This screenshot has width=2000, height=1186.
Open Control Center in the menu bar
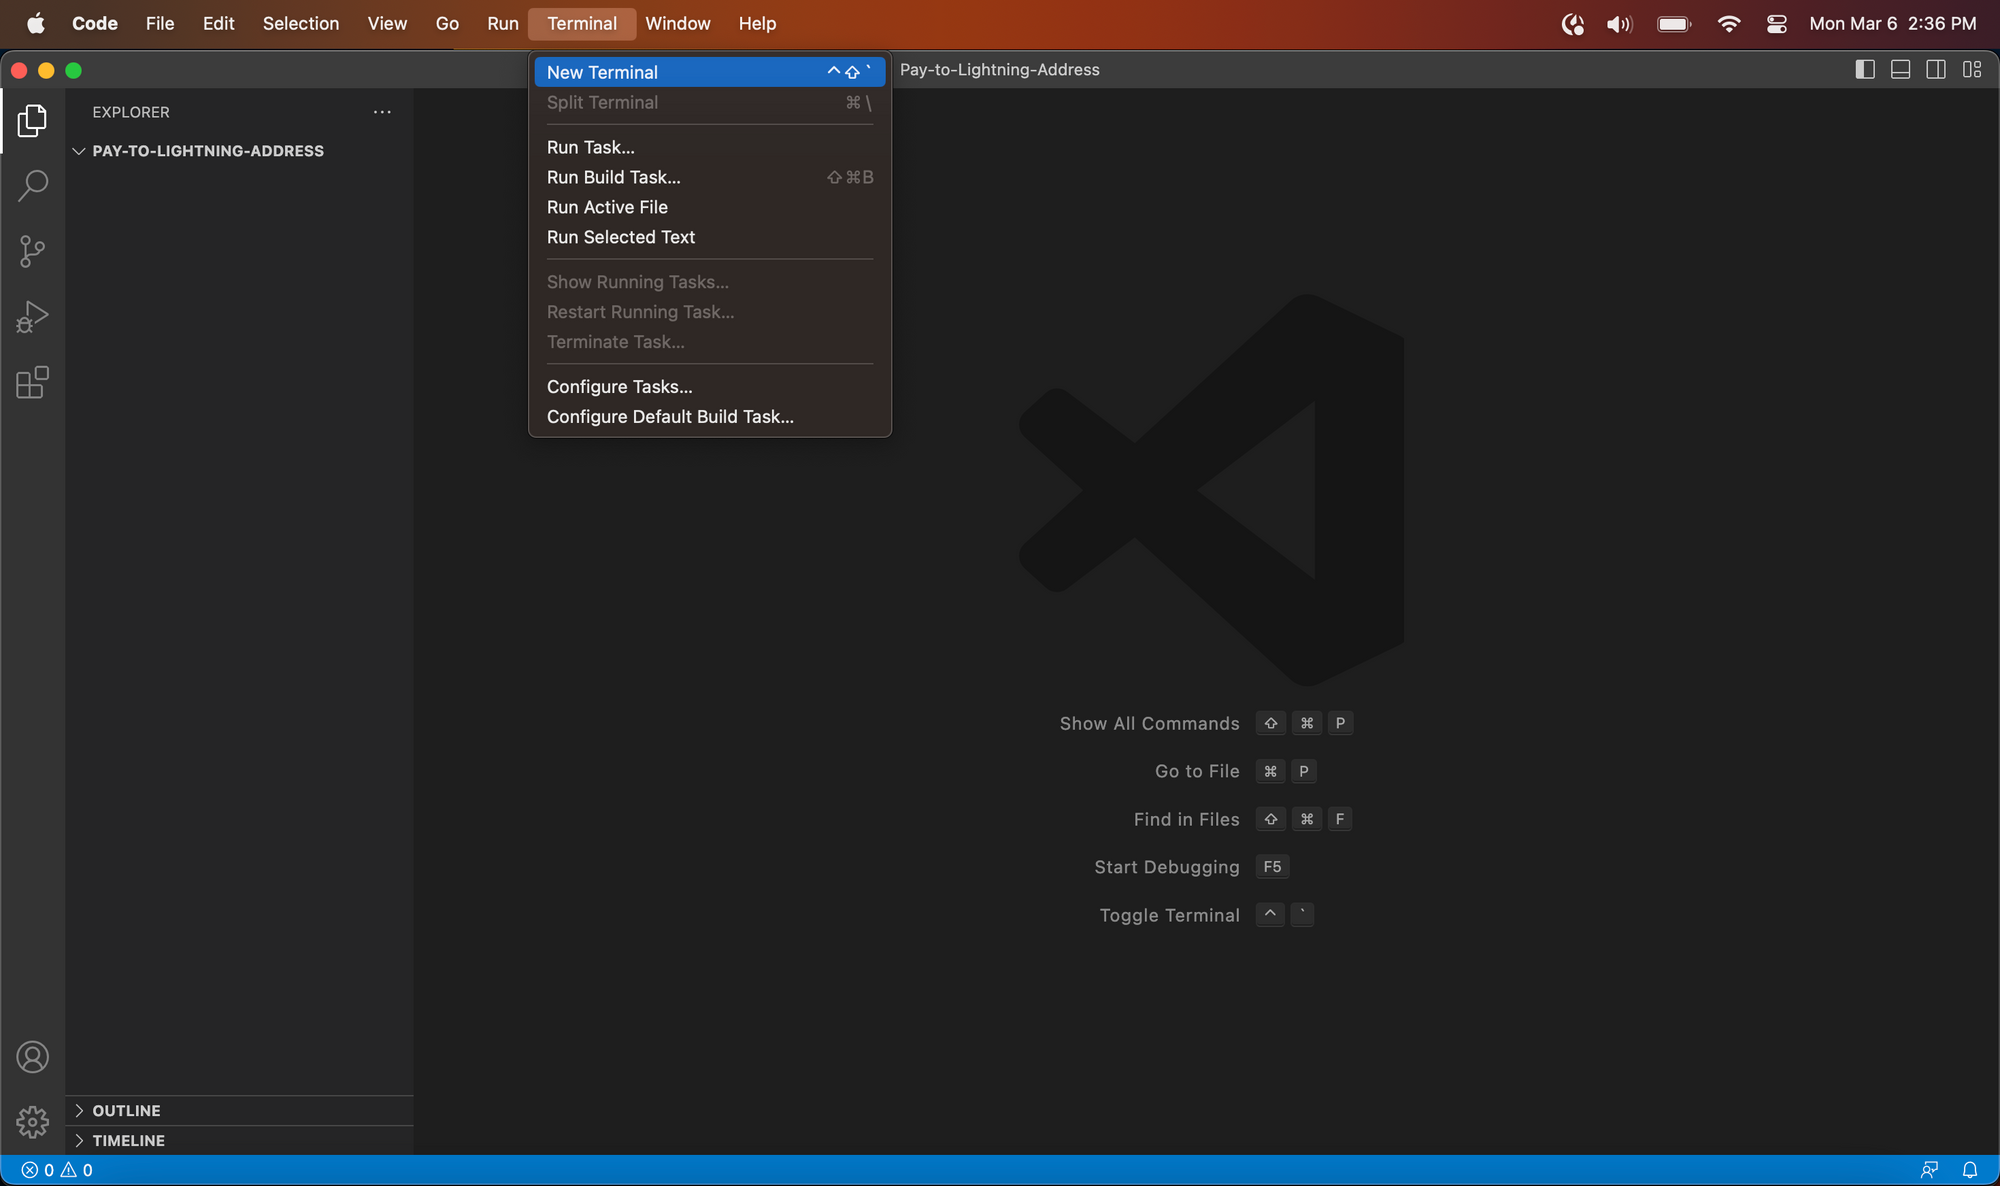tap(1777, 24)
